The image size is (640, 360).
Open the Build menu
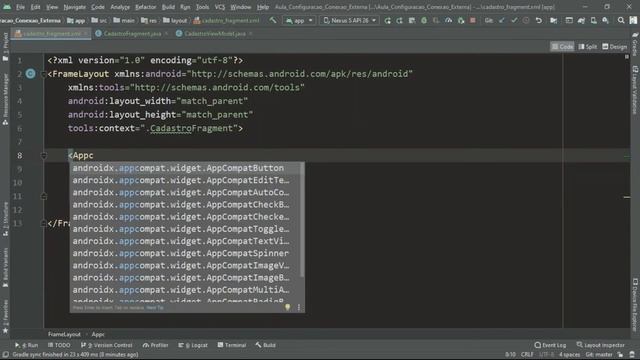[x=168, y=7]
